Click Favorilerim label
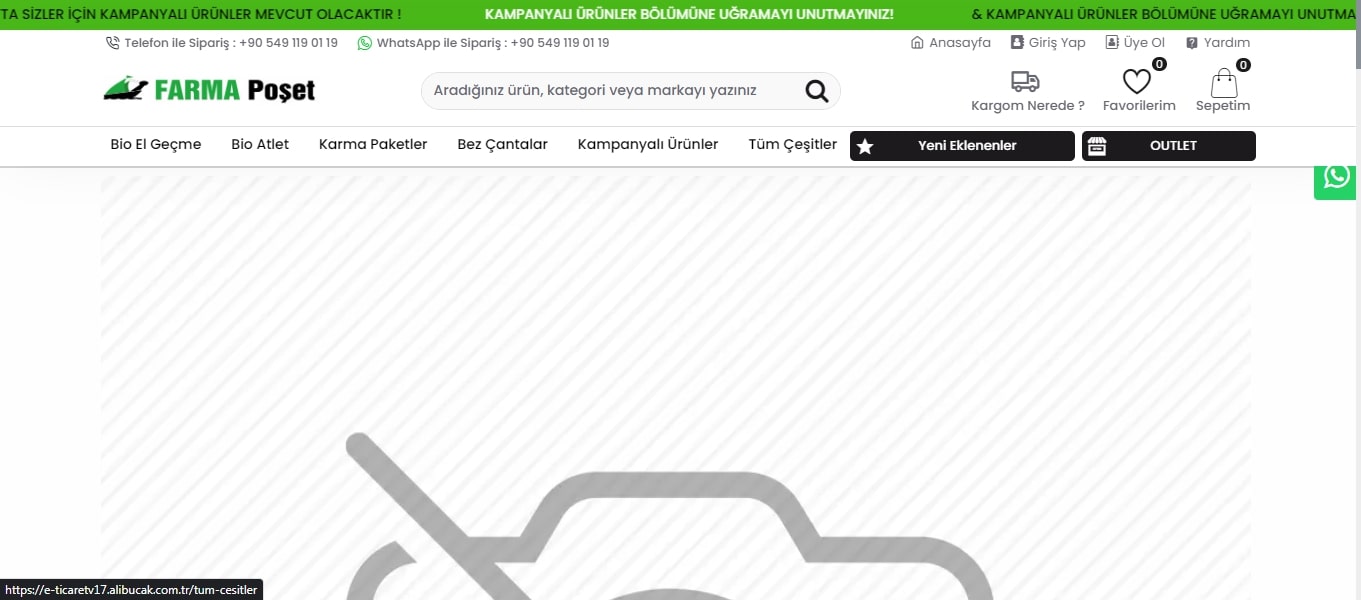The height and width of the screenshot is (600, 1361). [x=1139, y=106]
